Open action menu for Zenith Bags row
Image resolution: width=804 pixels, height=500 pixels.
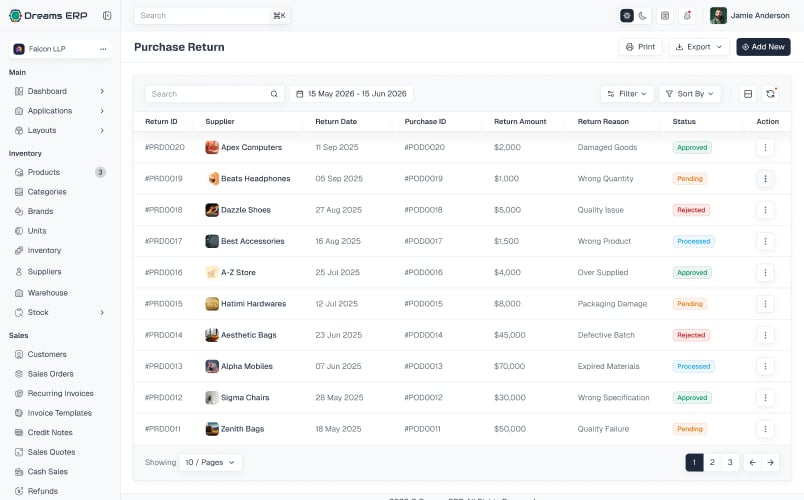coord(765,429)
